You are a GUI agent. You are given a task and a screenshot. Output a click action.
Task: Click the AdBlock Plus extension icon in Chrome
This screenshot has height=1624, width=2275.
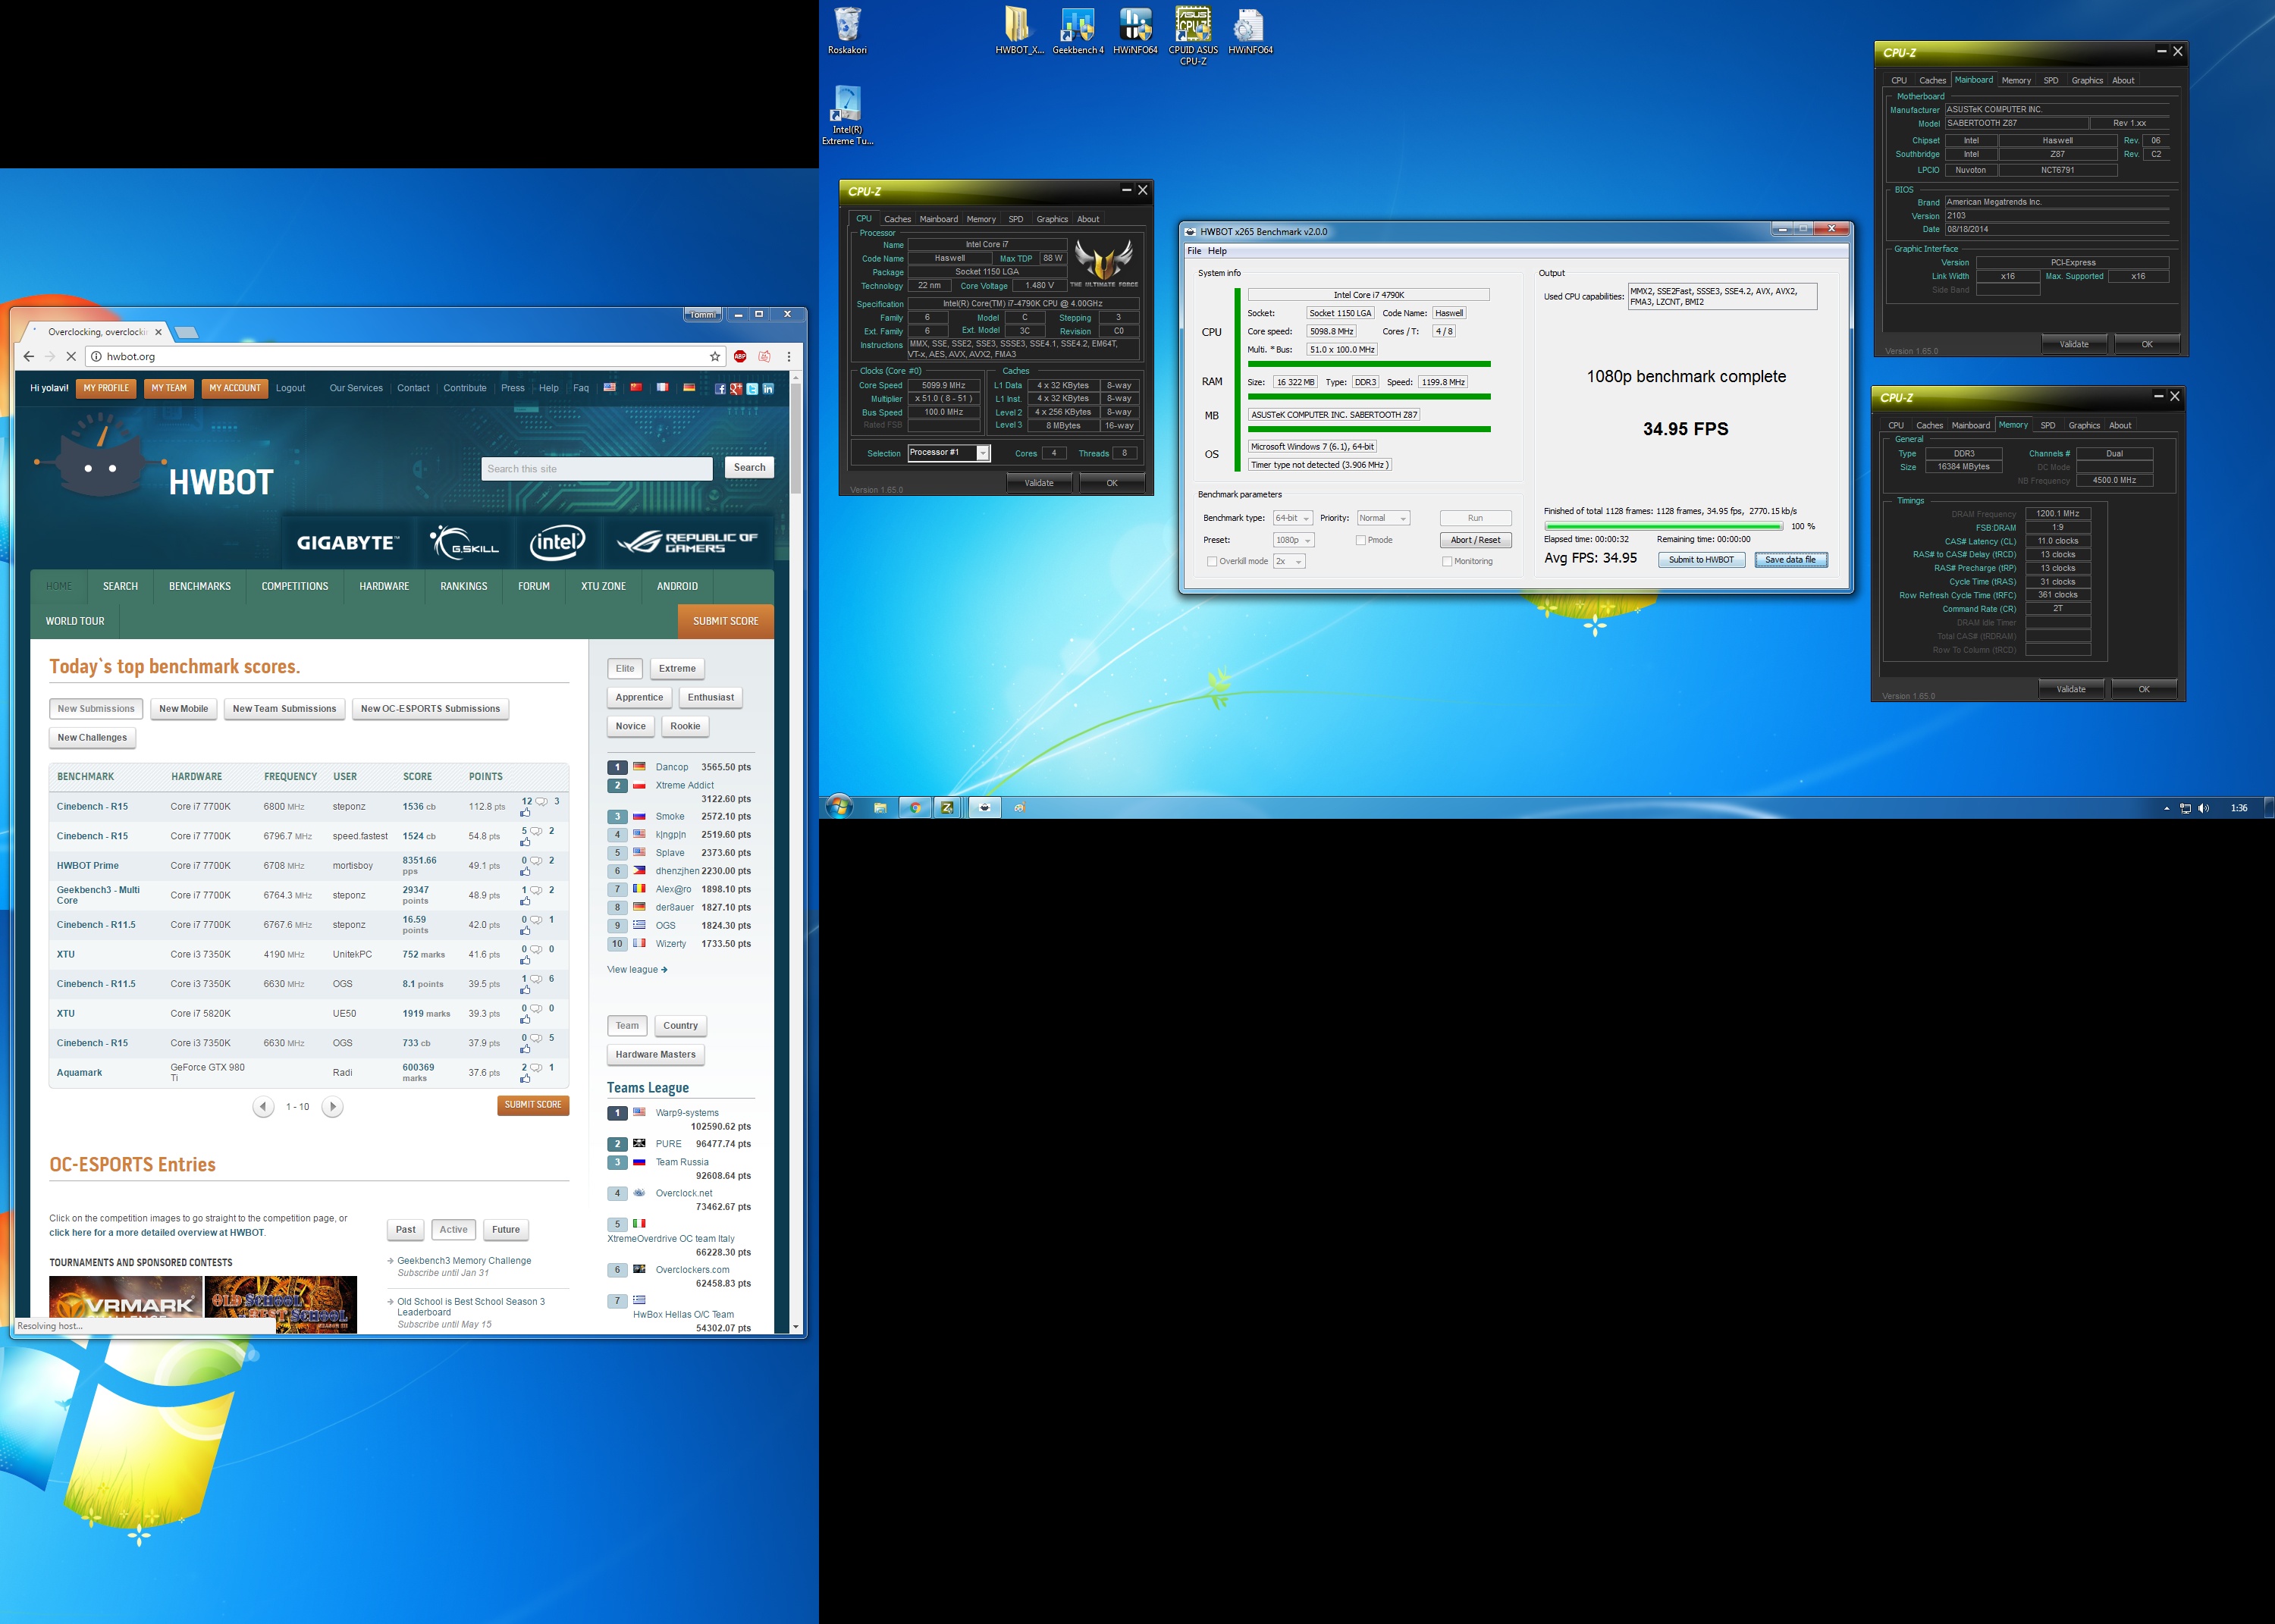(x=740, y=356)
